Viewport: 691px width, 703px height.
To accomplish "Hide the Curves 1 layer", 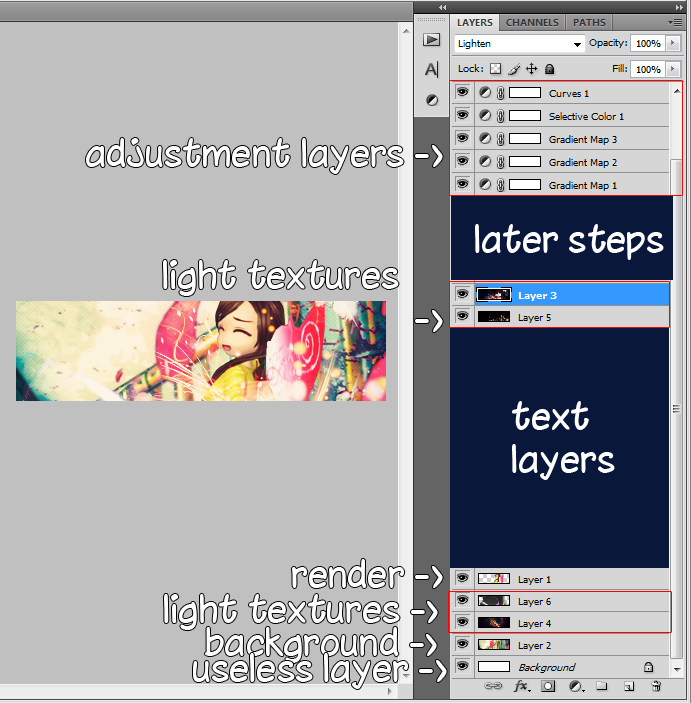I will 462,92.
